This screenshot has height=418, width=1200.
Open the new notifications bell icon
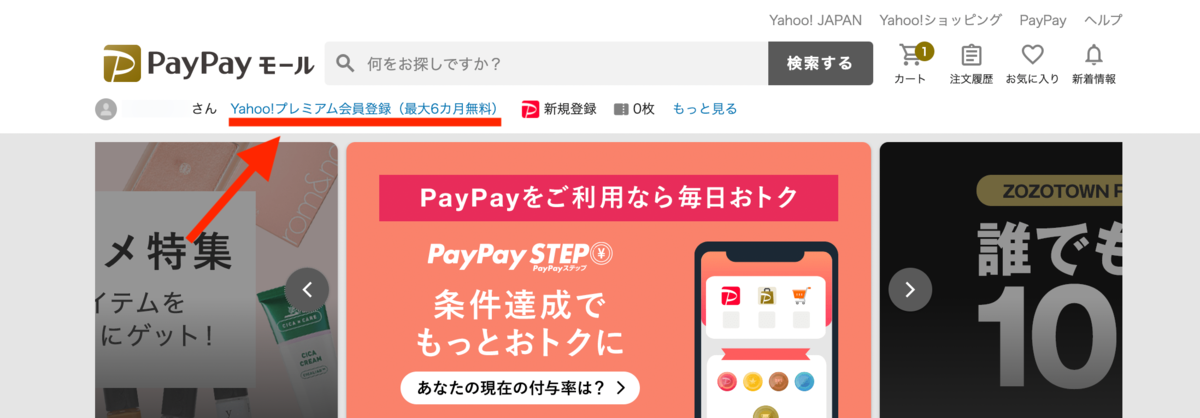1094,55
